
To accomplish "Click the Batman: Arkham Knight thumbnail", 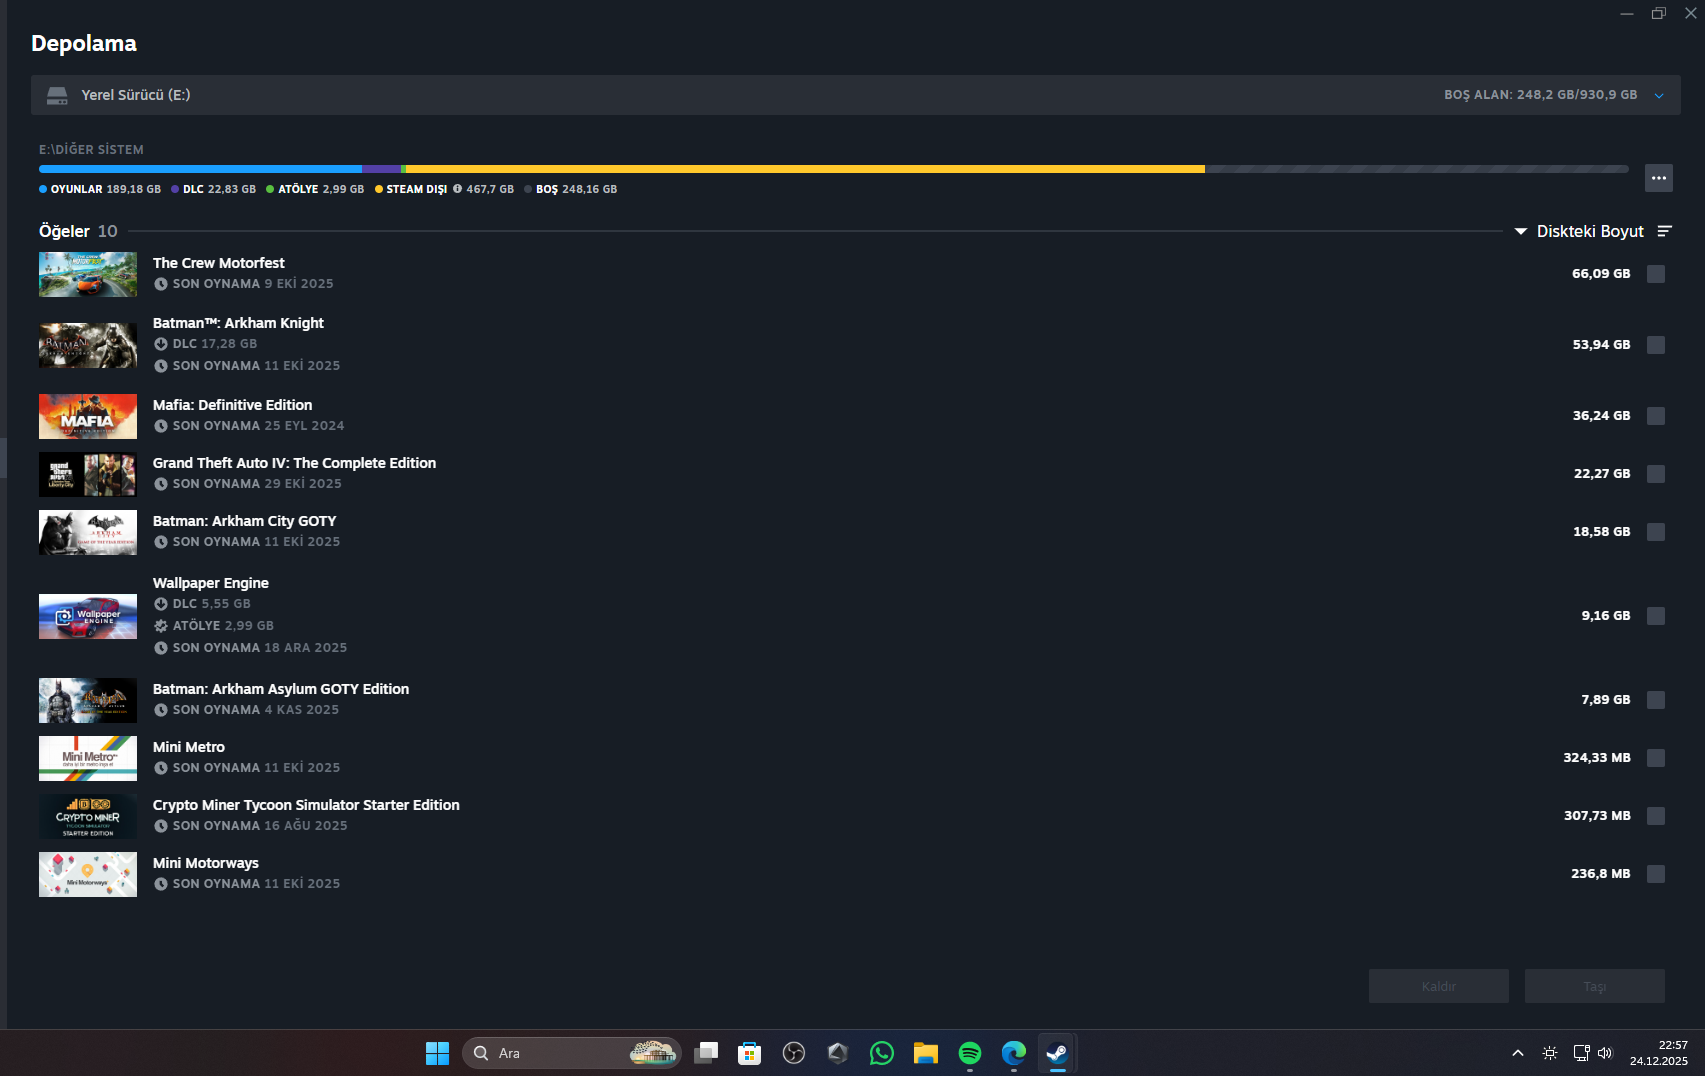I will point(88,345).
